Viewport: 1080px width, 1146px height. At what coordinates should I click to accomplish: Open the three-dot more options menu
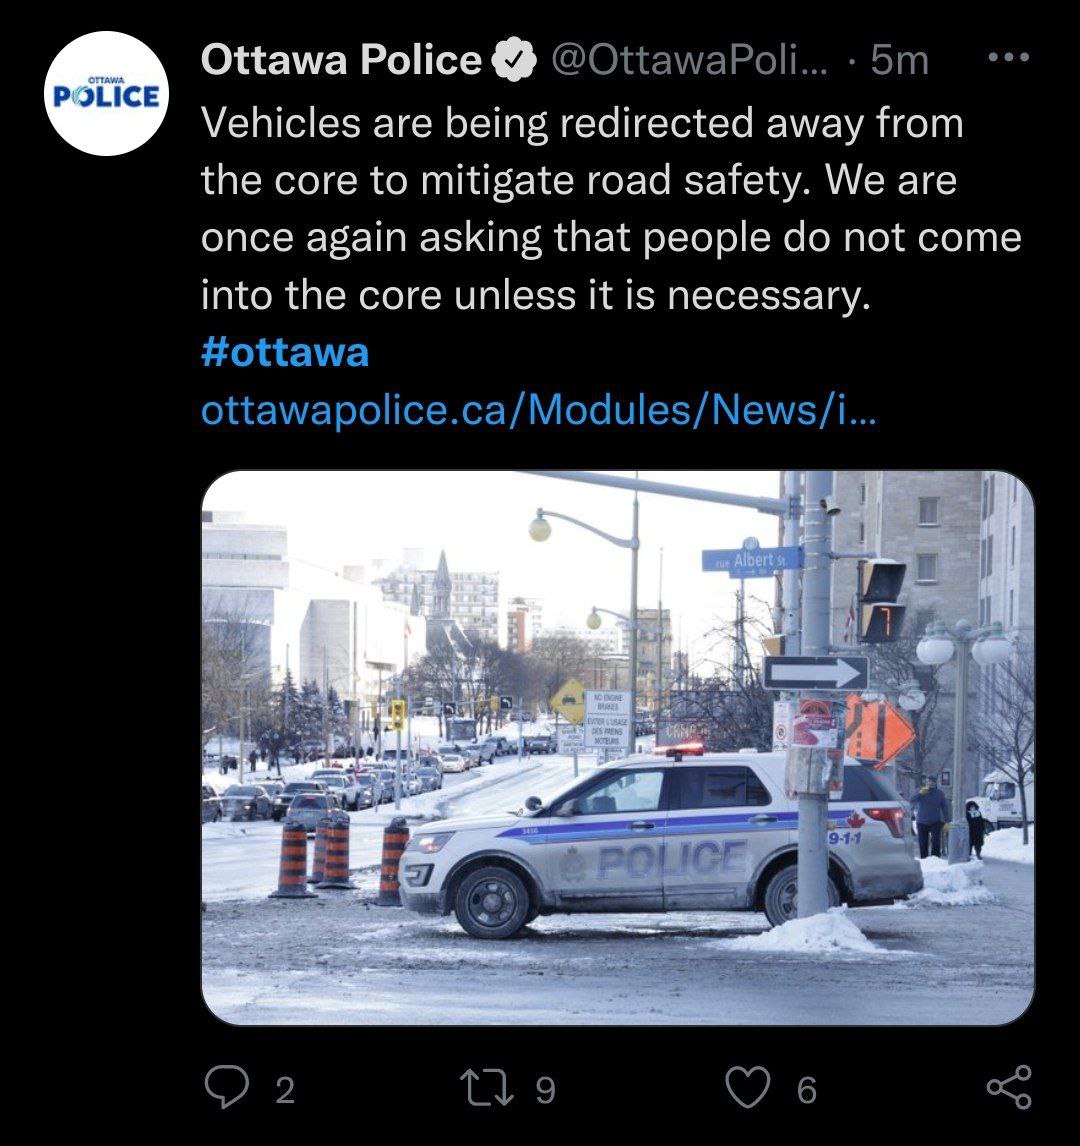tap(1008, 57)
